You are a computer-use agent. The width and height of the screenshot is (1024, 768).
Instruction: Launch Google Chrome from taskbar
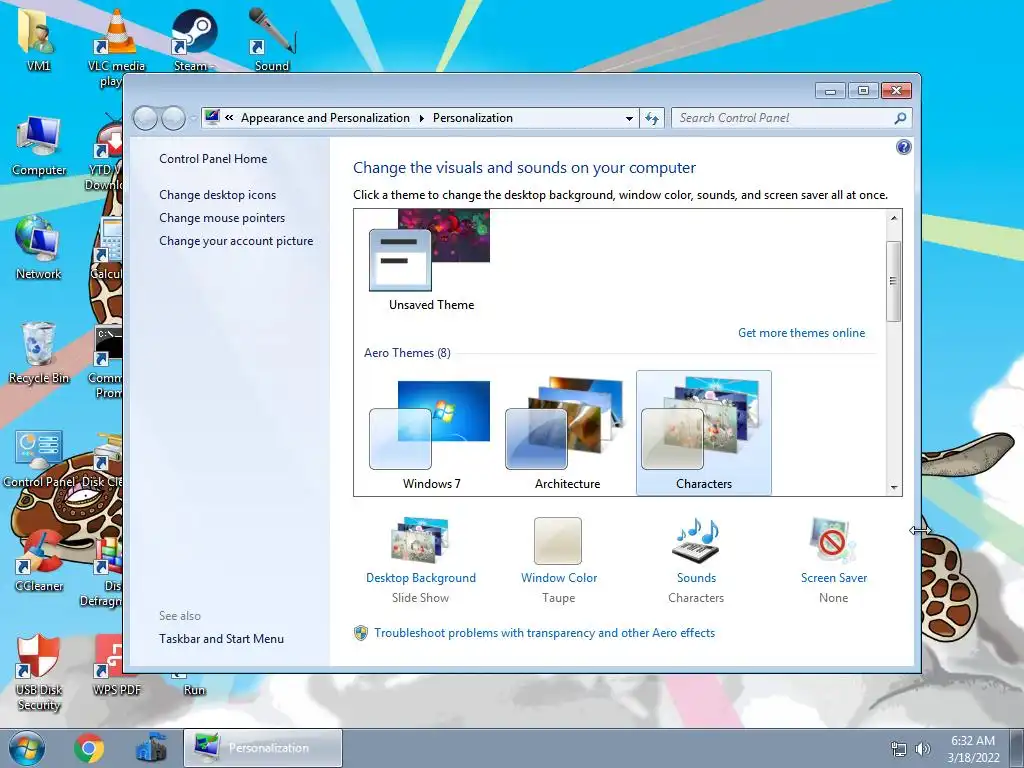tap(89, 748)
